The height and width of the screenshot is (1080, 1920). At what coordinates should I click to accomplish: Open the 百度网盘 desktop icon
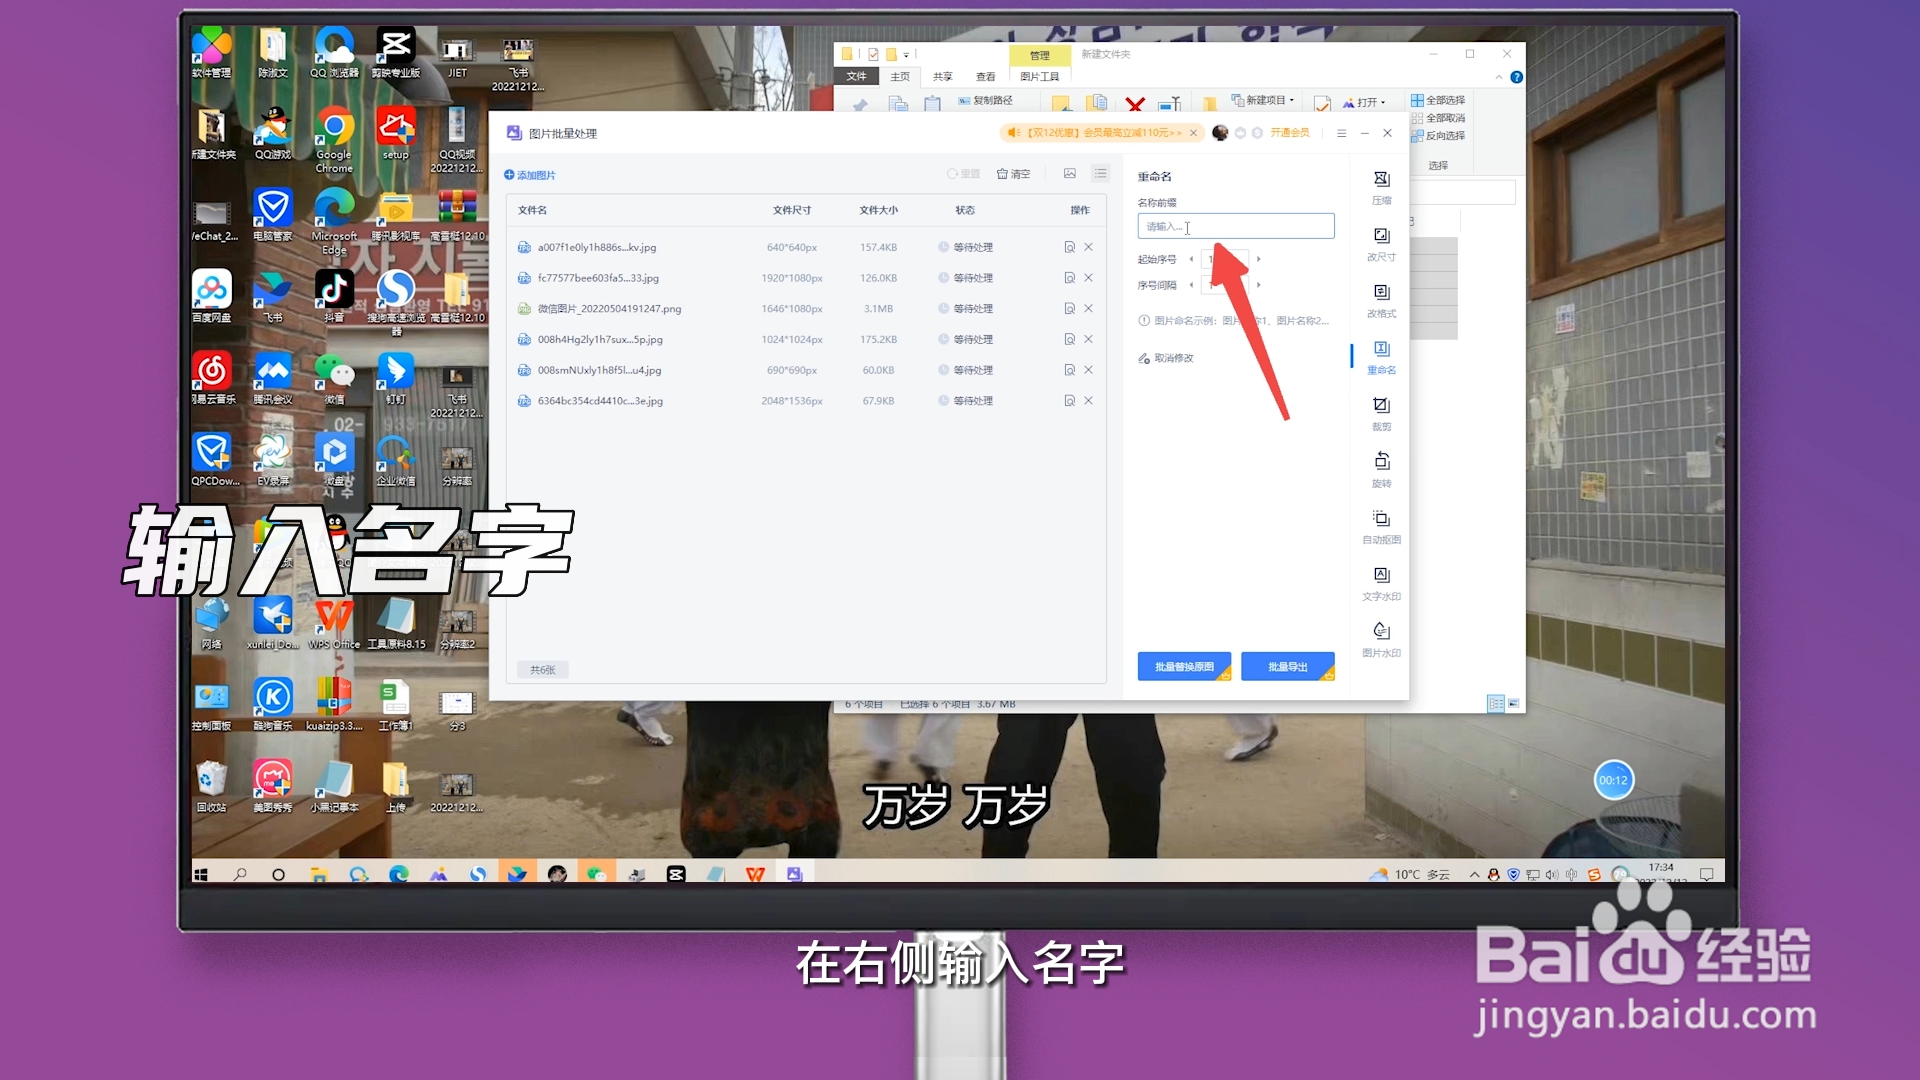pyautogui.click(x=212, y=296)
